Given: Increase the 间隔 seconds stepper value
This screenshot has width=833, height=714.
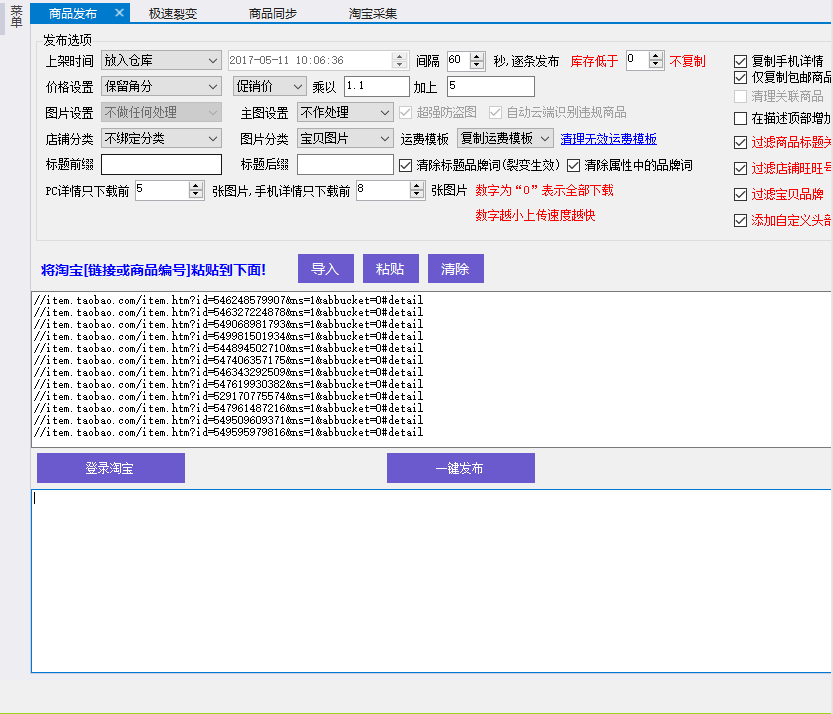Looking at the screenshot, I should [x=477, y=56].
